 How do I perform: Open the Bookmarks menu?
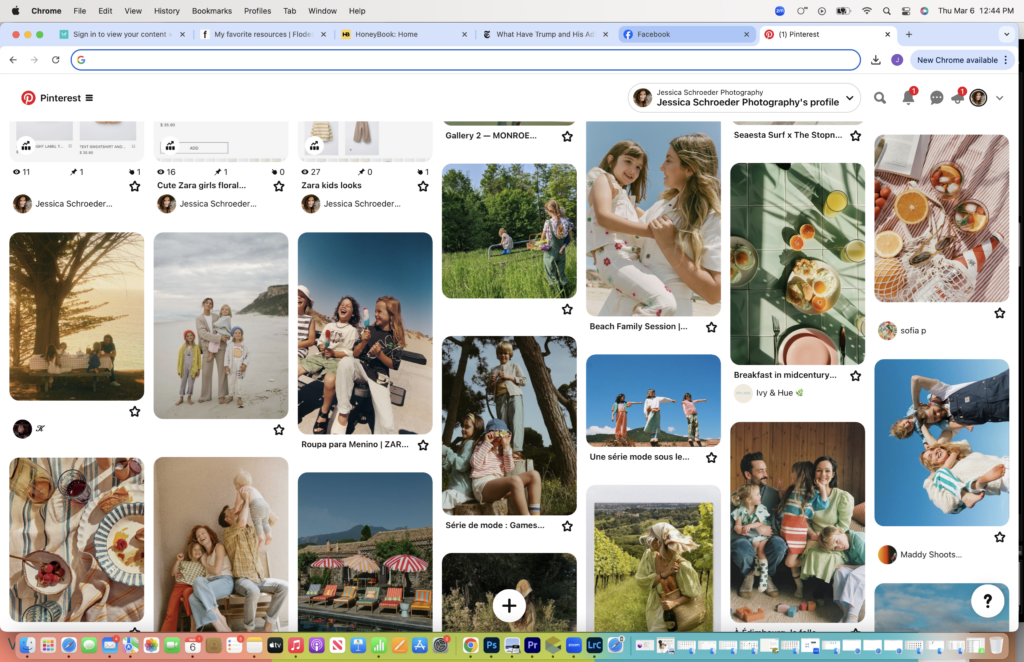[212, 10]
